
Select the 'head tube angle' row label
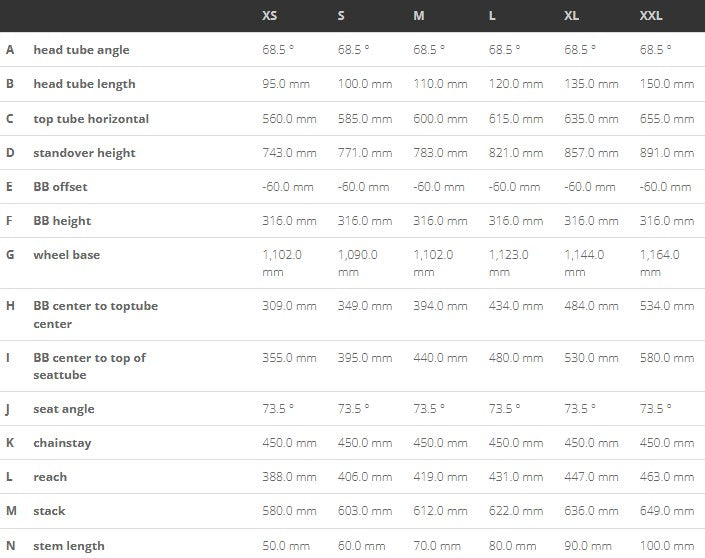click(x=81, y=50)
